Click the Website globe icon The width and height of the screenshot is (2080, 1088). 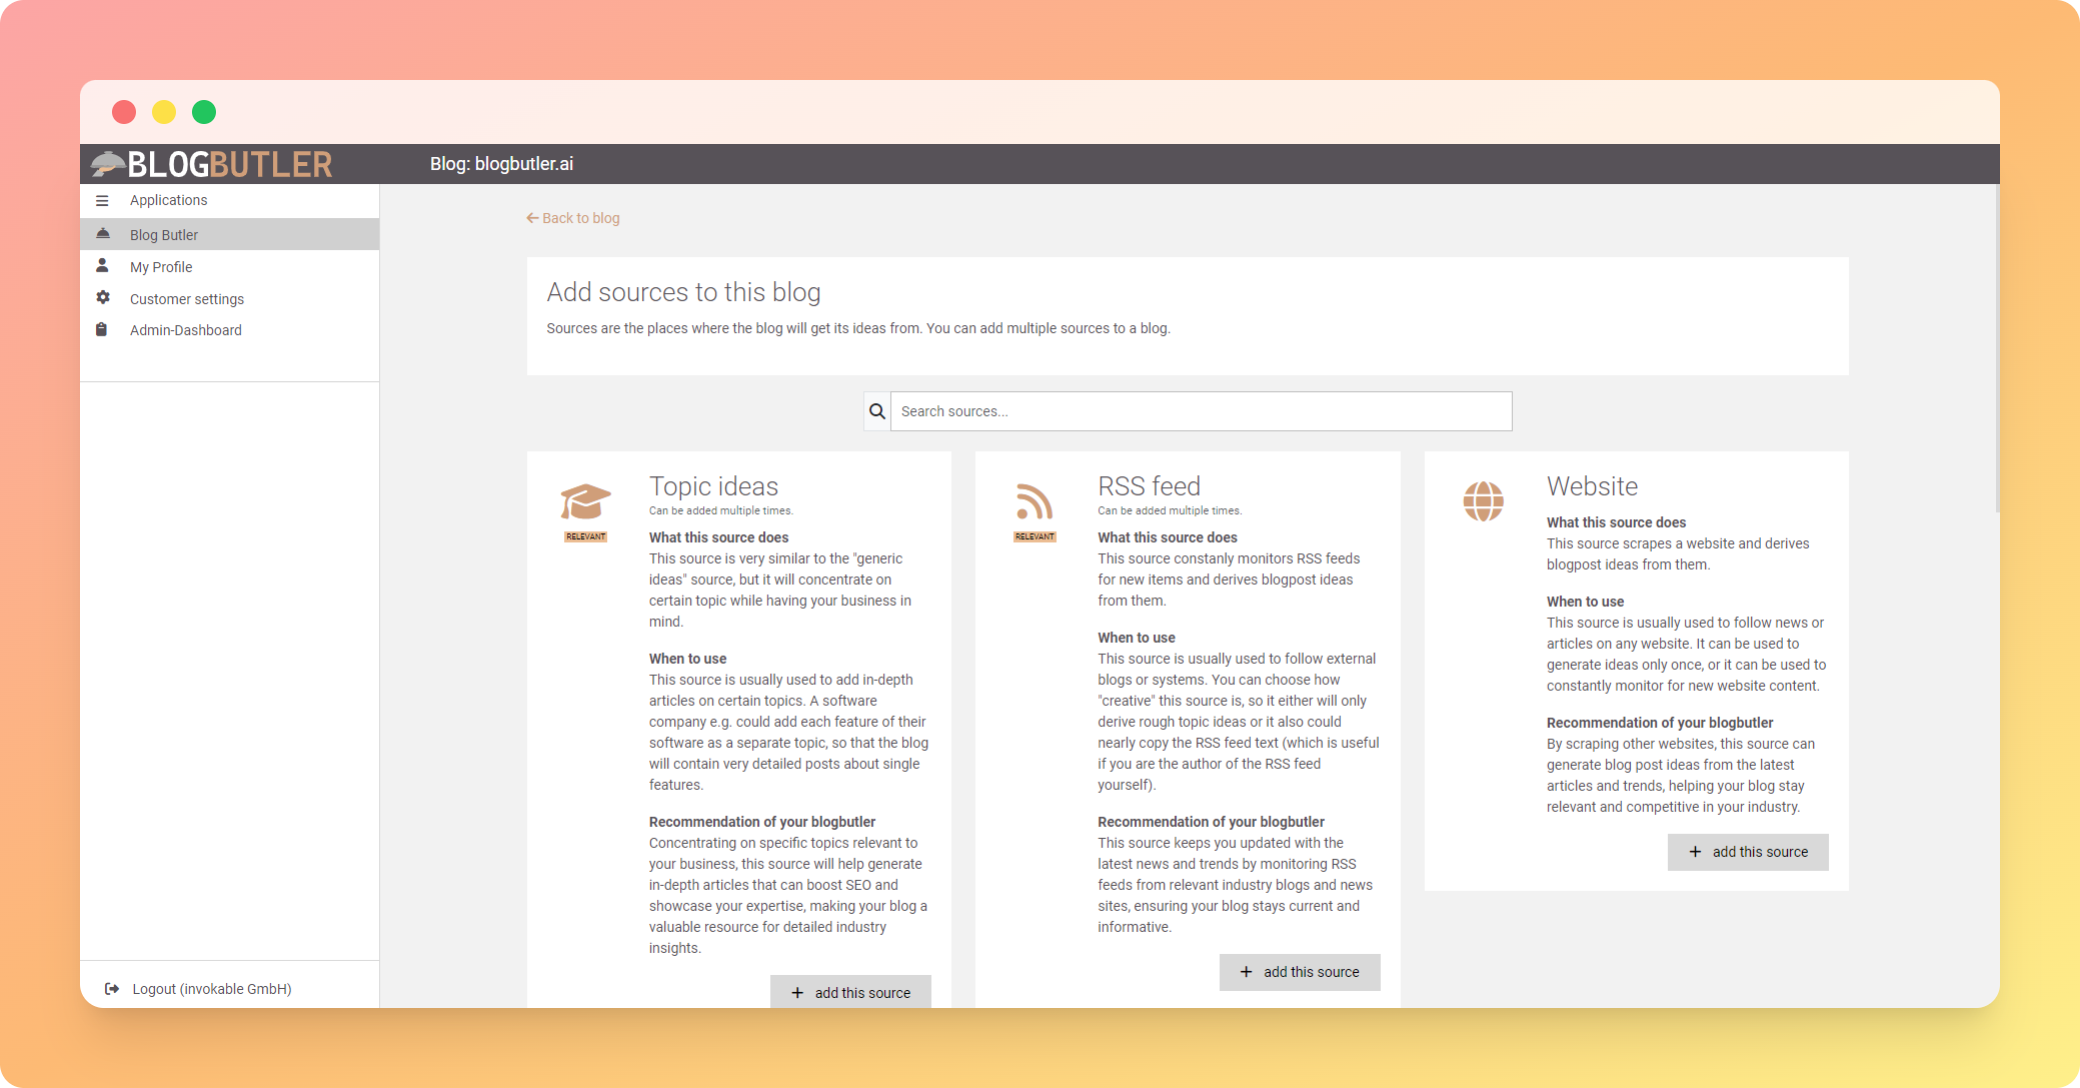pos(1483,501)
